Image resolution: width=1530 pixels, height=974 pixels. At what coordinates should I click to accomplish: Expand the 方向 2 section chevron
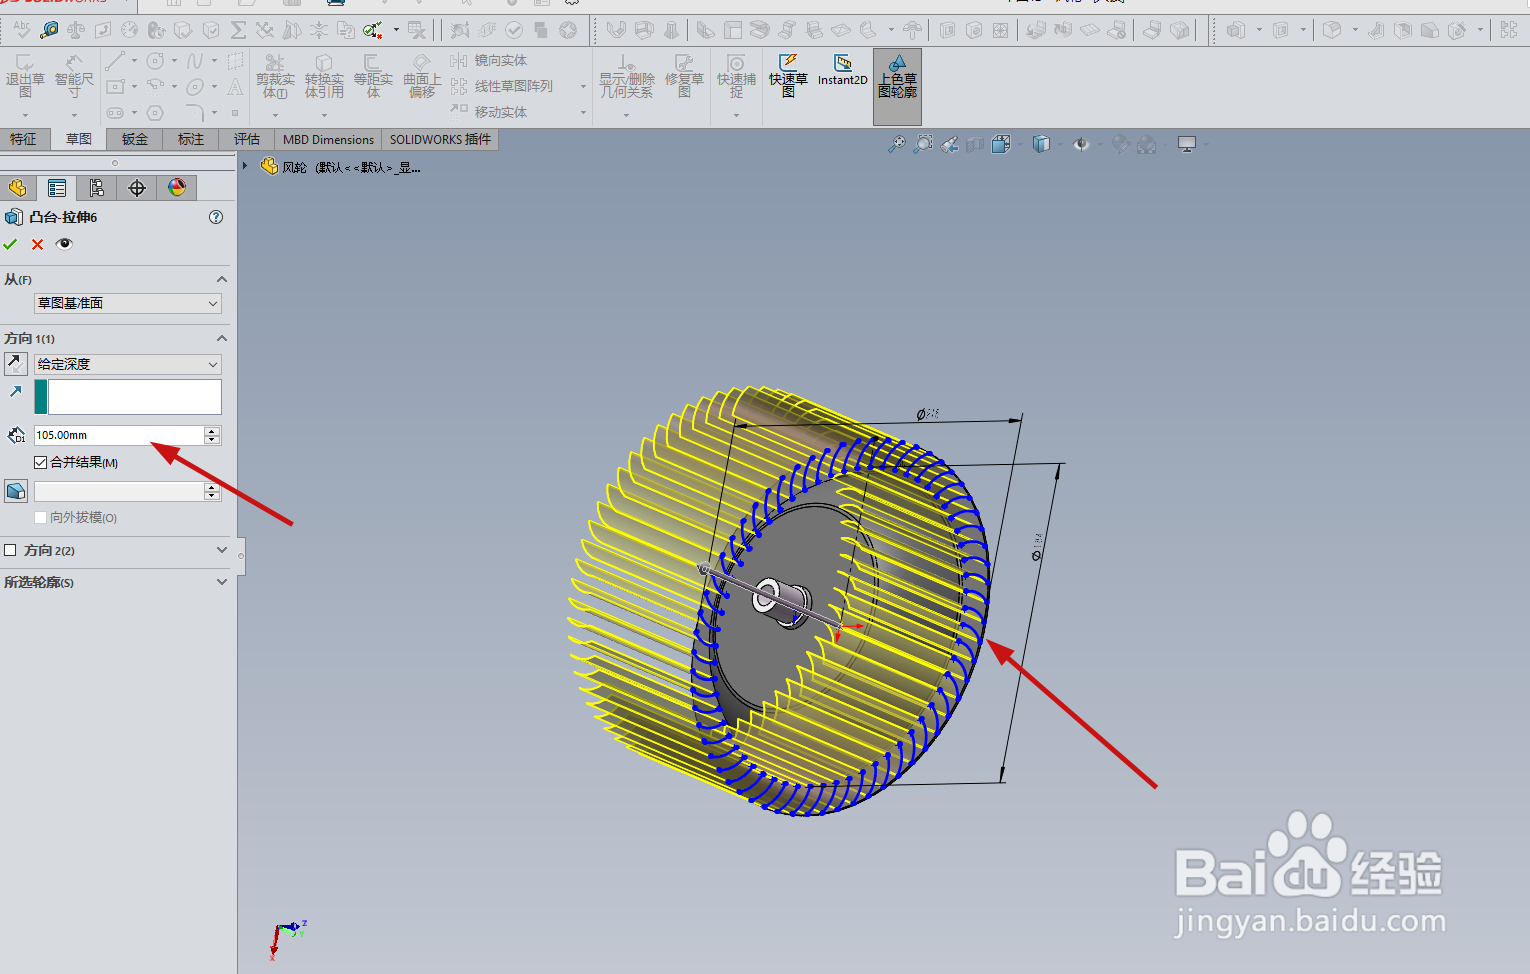click(222, 550)
